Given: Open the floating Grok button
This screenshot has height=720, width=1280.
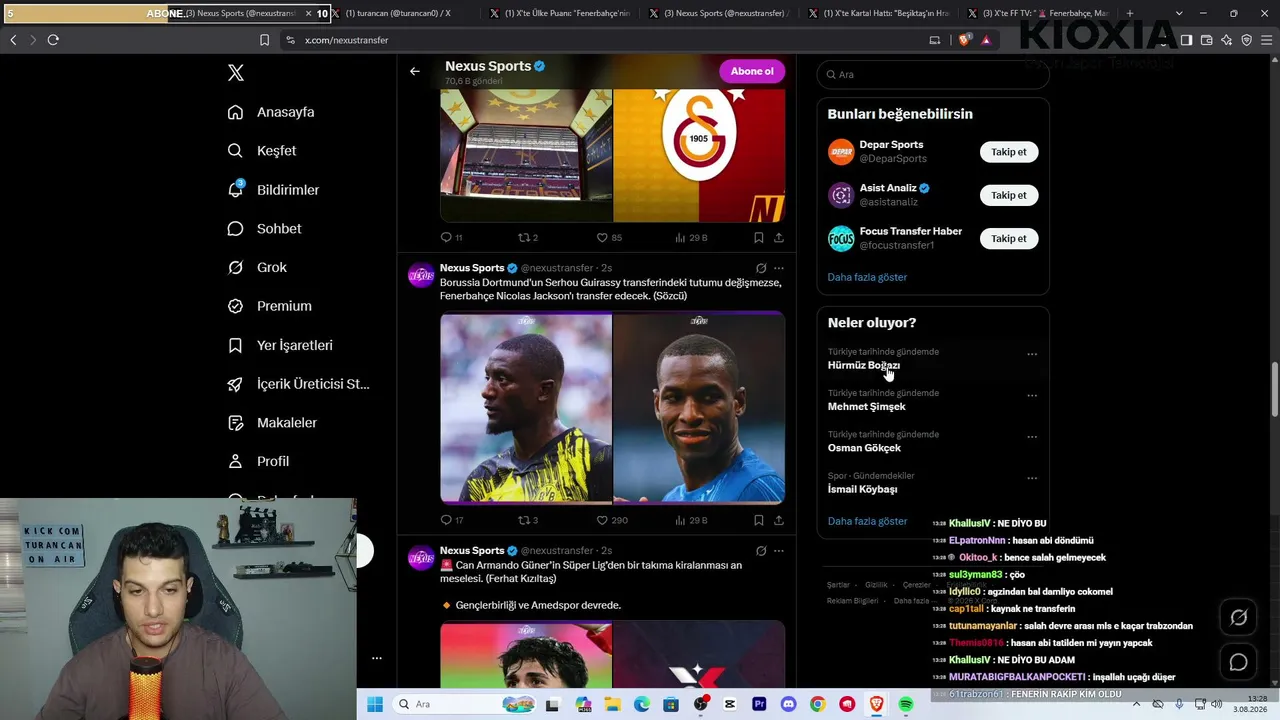Looking at the screenshot, I should point(1238,618).
